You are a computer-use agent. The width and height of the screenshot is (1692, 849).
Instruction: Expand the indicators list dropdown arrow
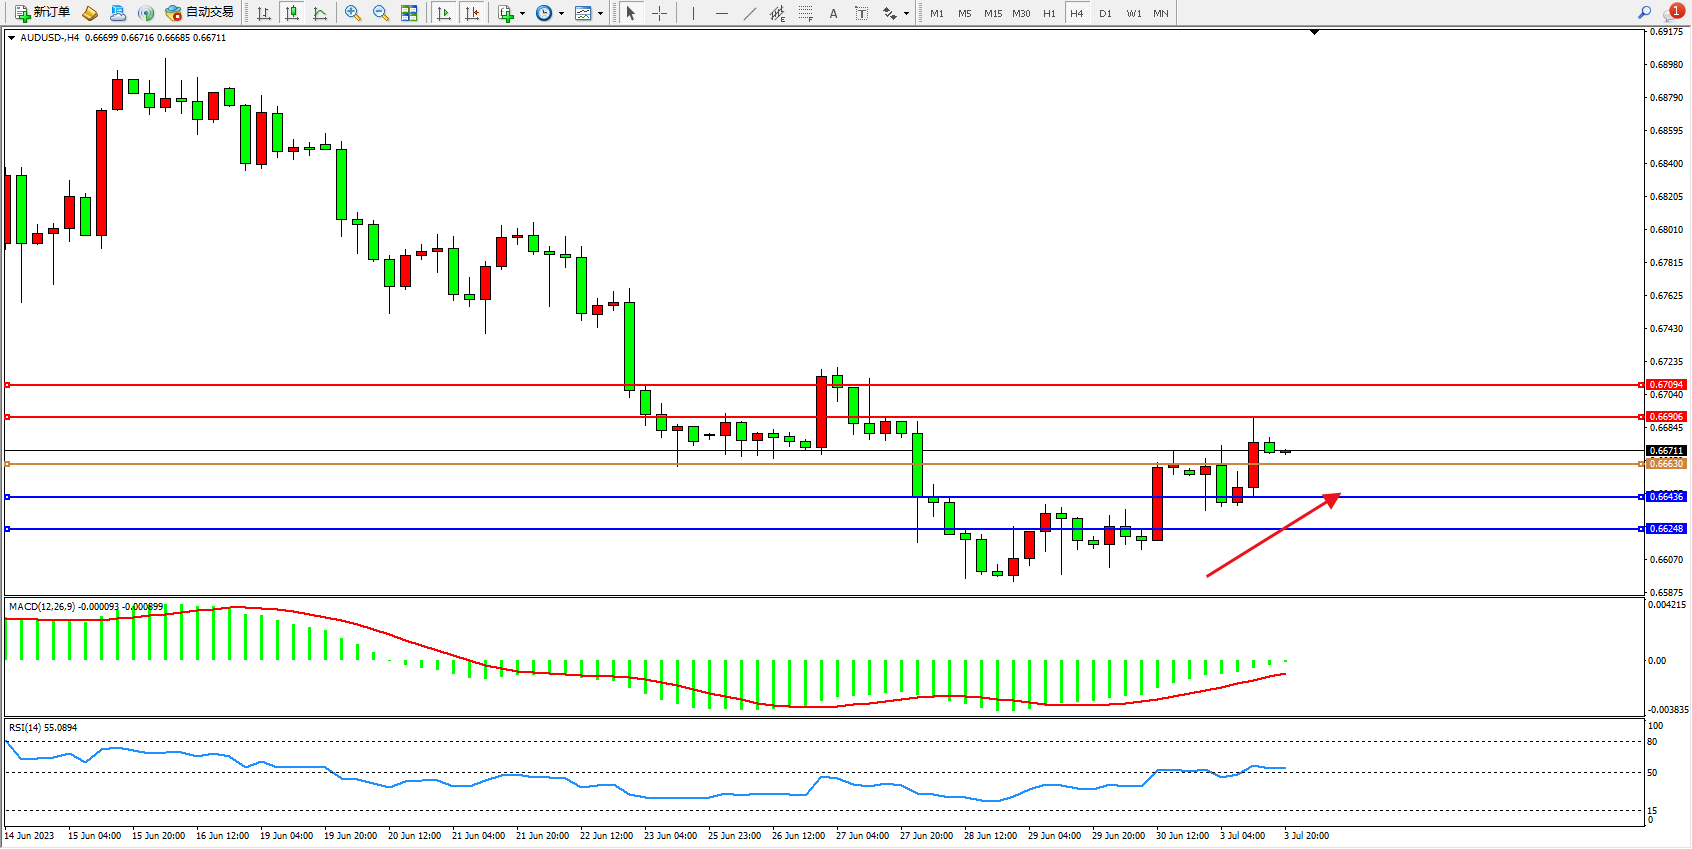pyautogui.click(x=522, y=14)
